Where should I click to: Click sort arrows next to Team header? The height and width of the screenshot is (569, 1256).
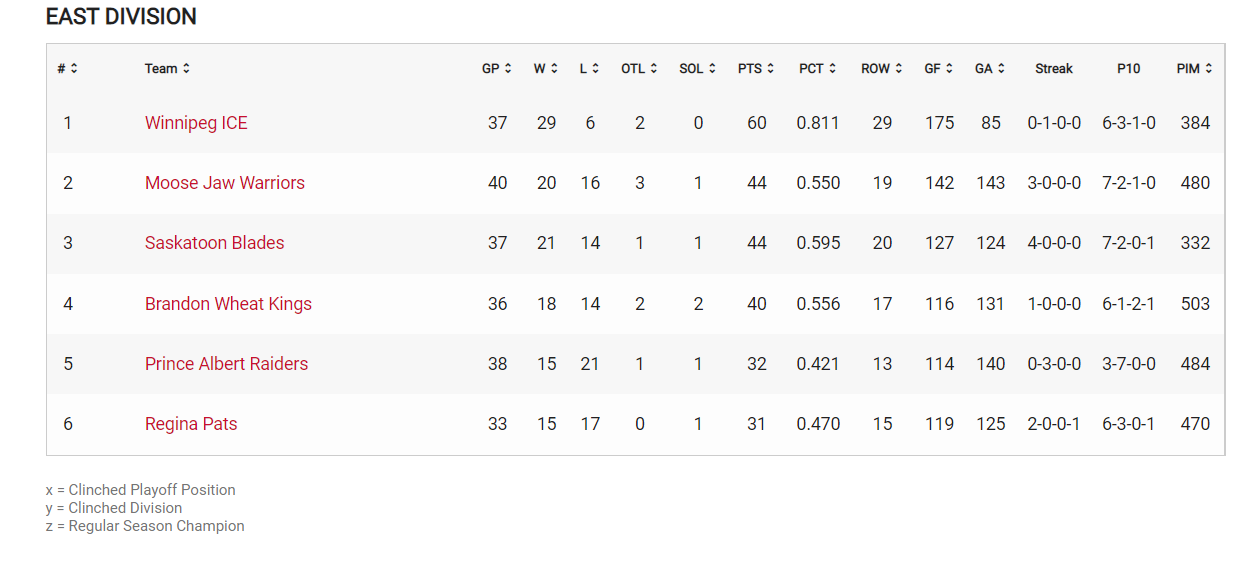point(186,69)
